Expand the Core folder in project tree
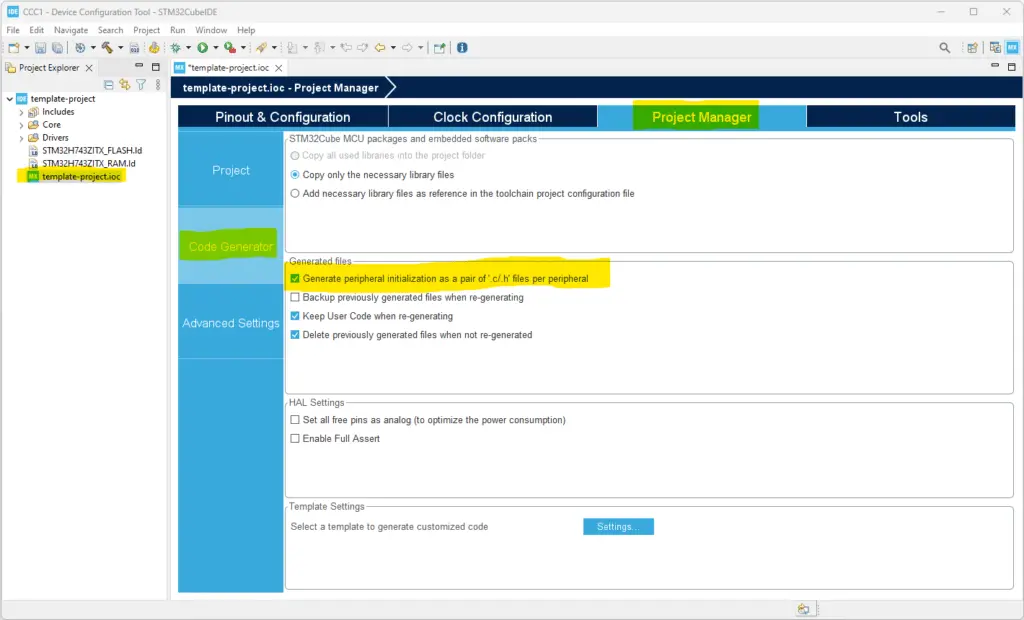The image size is (1024, 620). (x=21, y=125)
